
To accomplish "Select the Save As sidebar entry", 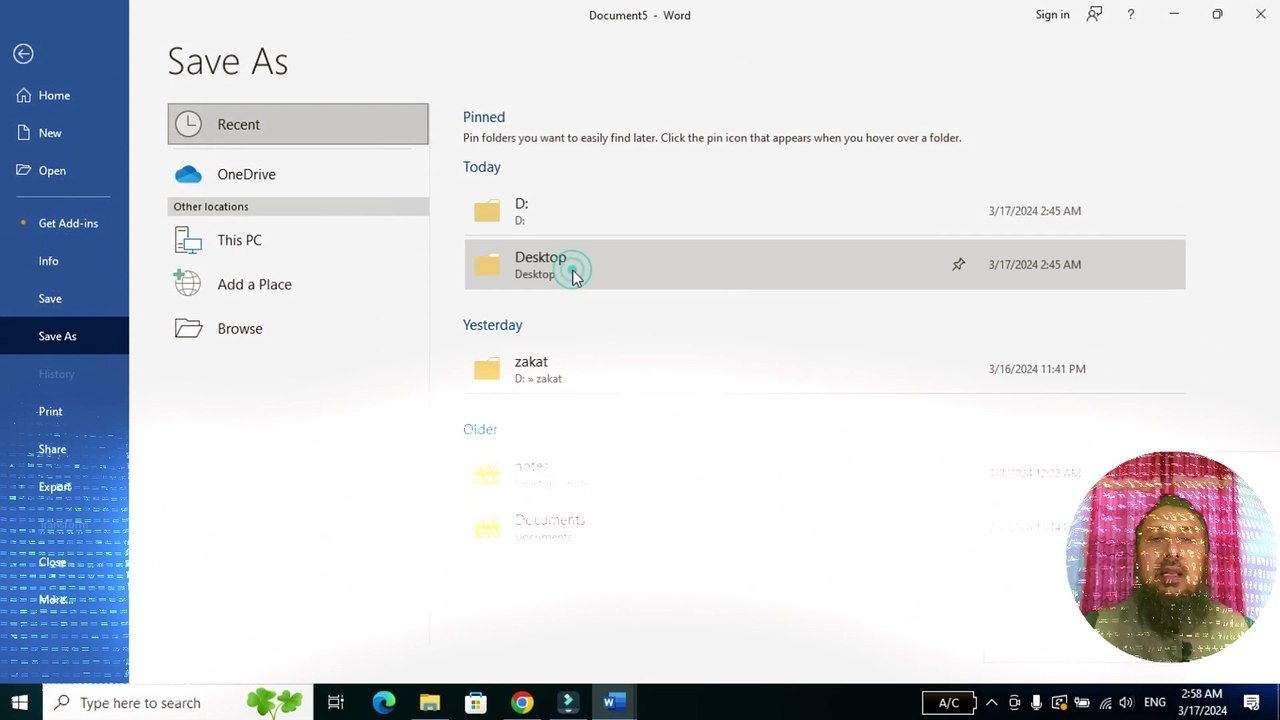I will pos(64,336).
